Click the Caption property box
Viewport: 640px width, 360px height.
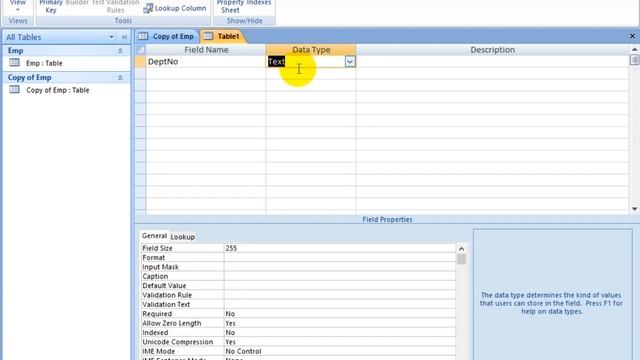340,276
